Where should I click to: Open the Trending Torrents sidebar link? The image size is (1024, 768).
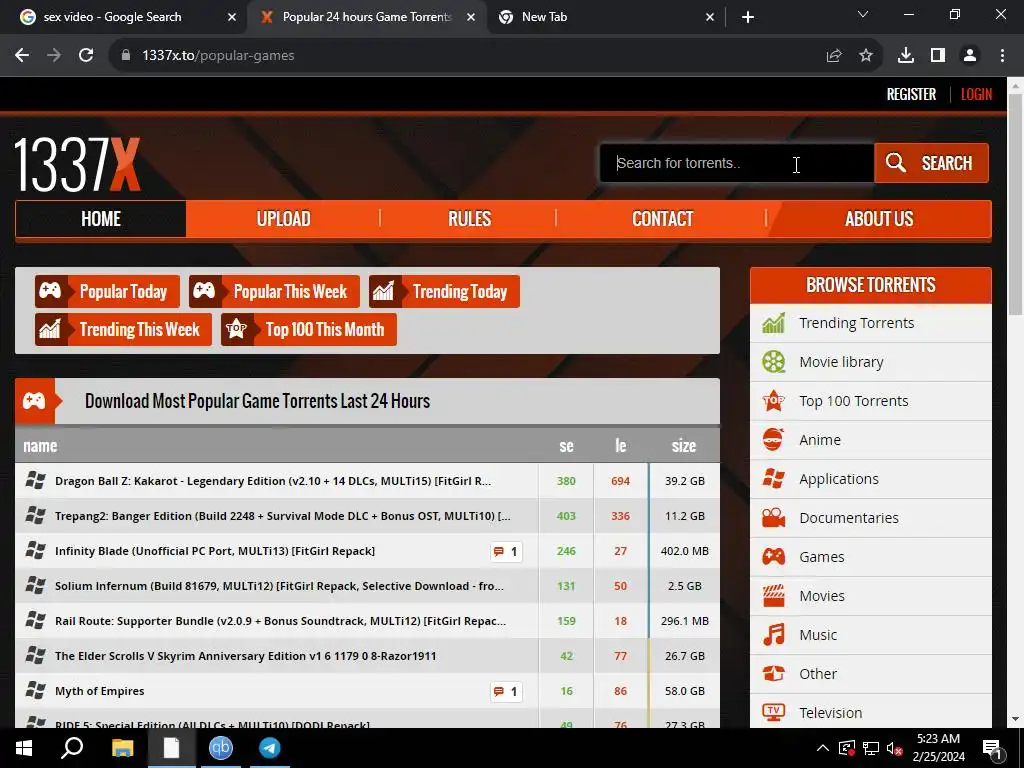coord(856,323)
